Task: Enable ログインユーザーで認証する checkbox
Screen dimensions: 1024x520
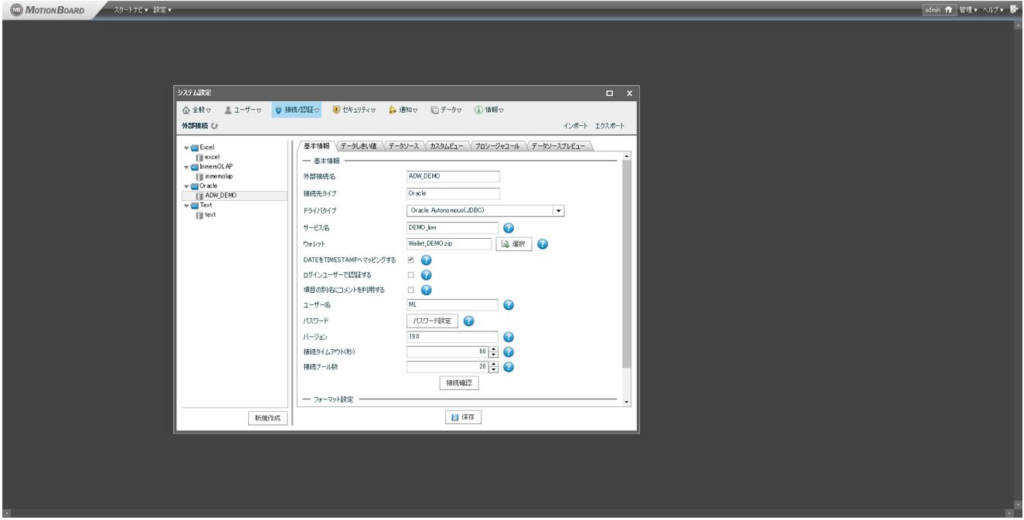Action: coord(411,275)
